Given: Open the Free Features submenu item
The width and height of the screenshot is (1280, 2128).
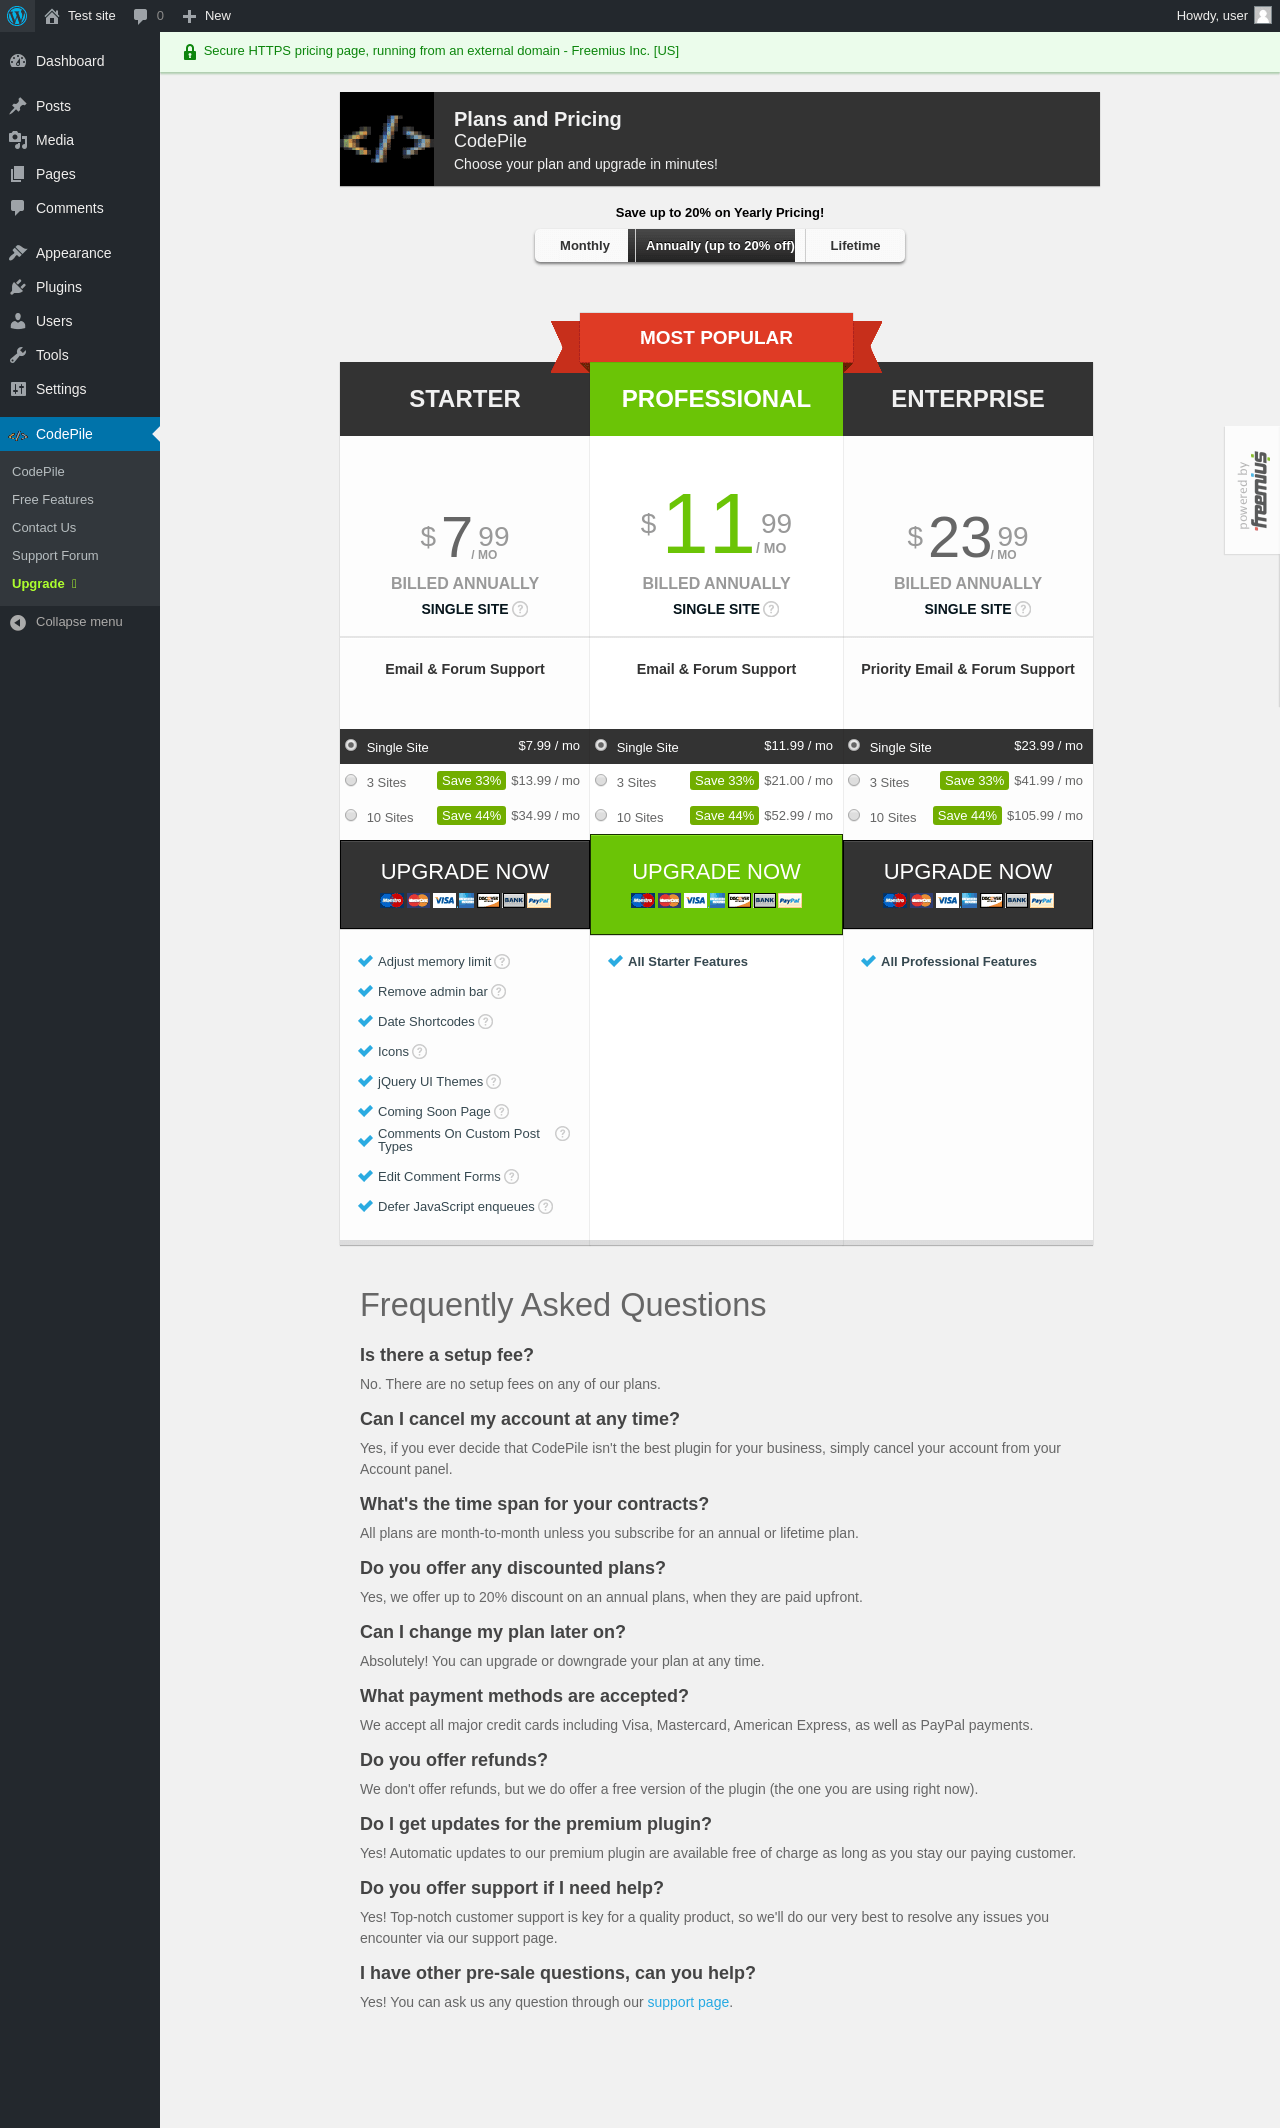Looking at the screenshot, I should point(80,500).
